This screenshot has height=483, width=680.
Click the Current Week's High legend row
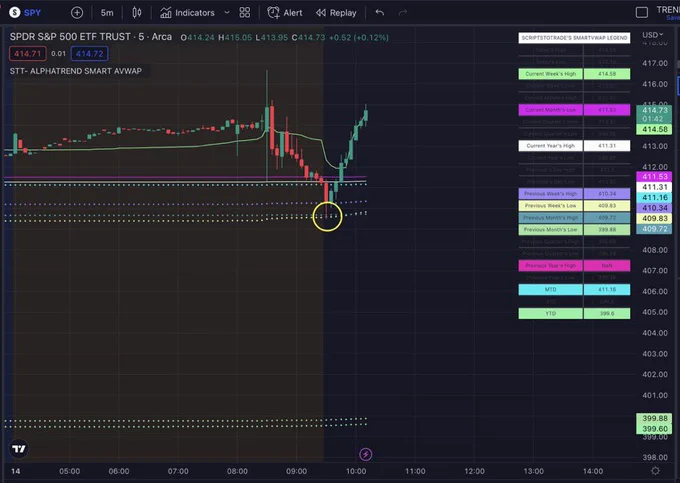pyautogui.click(x=574, y=74)
